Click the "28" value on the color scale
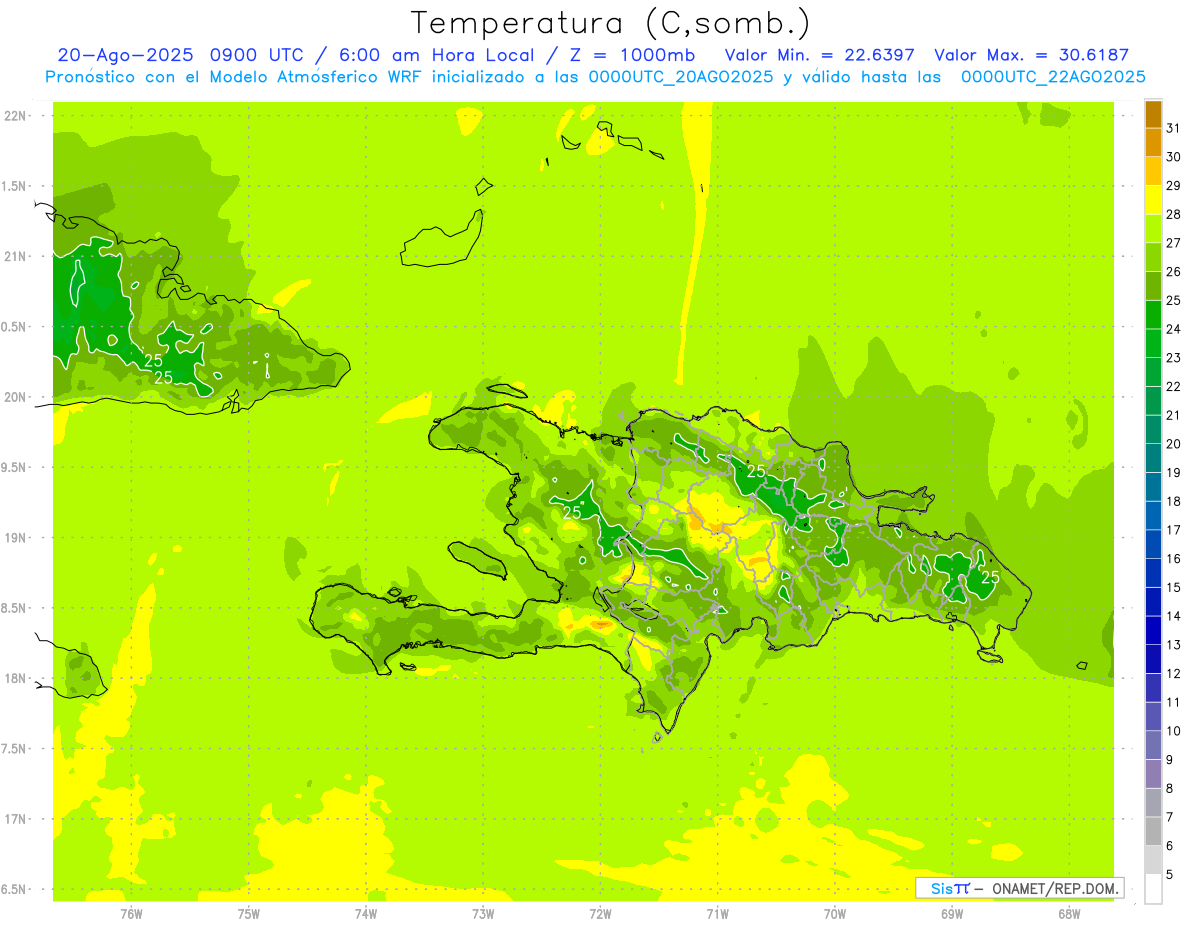 pyautogui.click(x=1173, y=214)
